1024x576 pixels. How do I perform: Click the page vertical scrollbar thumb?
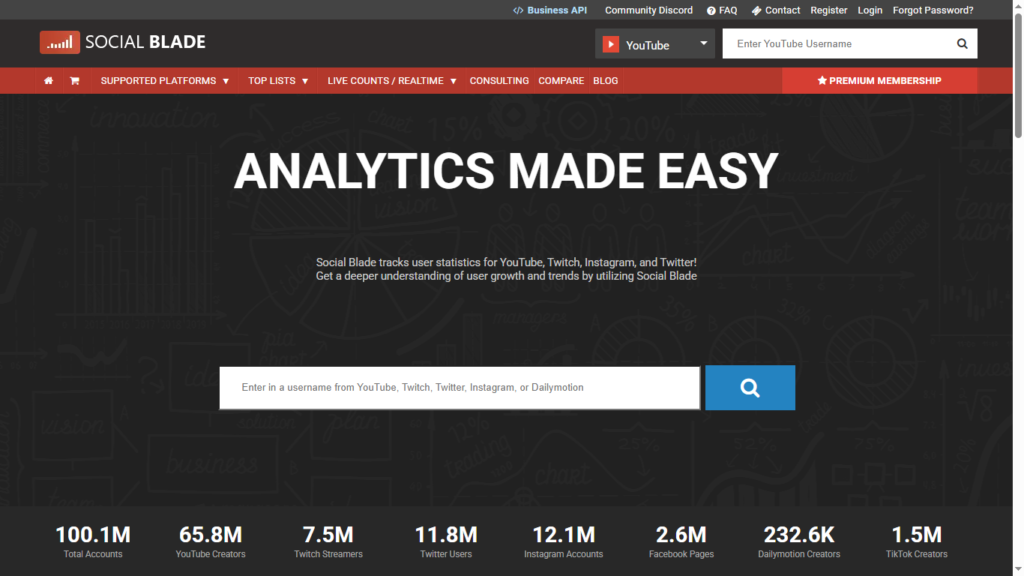pos(1018,75)
